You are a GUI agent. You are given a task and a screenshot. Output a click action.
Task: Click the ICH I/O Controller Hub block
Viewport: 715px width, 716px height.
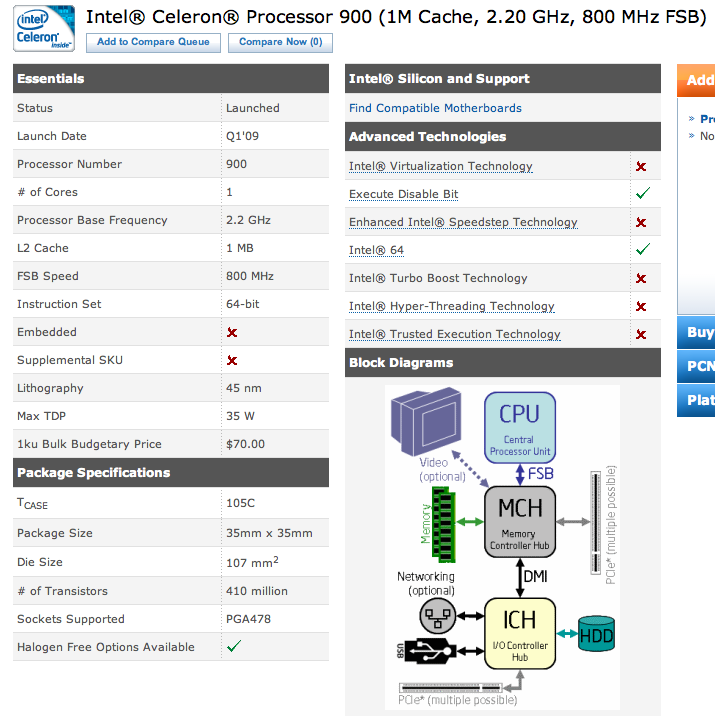pyautogui.click(x=520, y=633)
